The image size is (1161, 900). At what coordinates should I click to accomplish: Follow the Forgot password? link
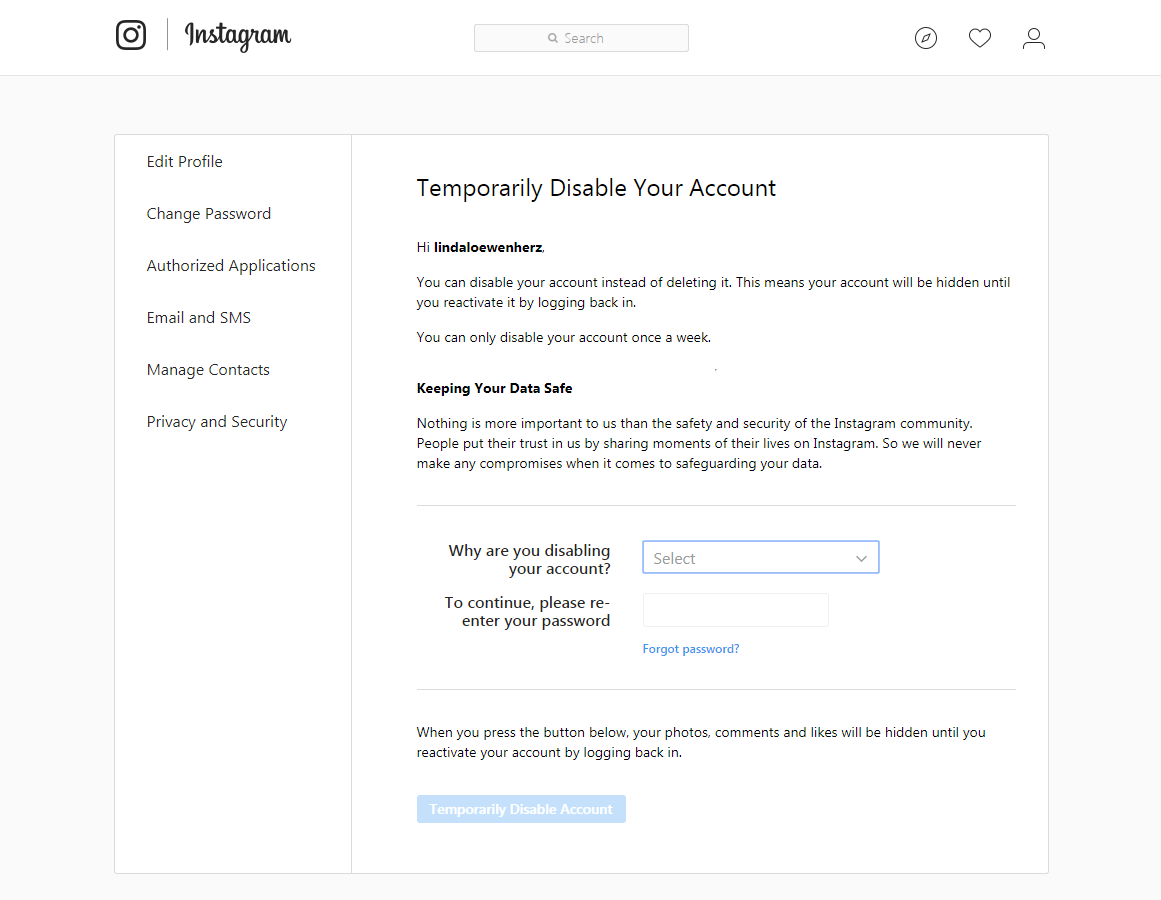[x=691, y=649]
